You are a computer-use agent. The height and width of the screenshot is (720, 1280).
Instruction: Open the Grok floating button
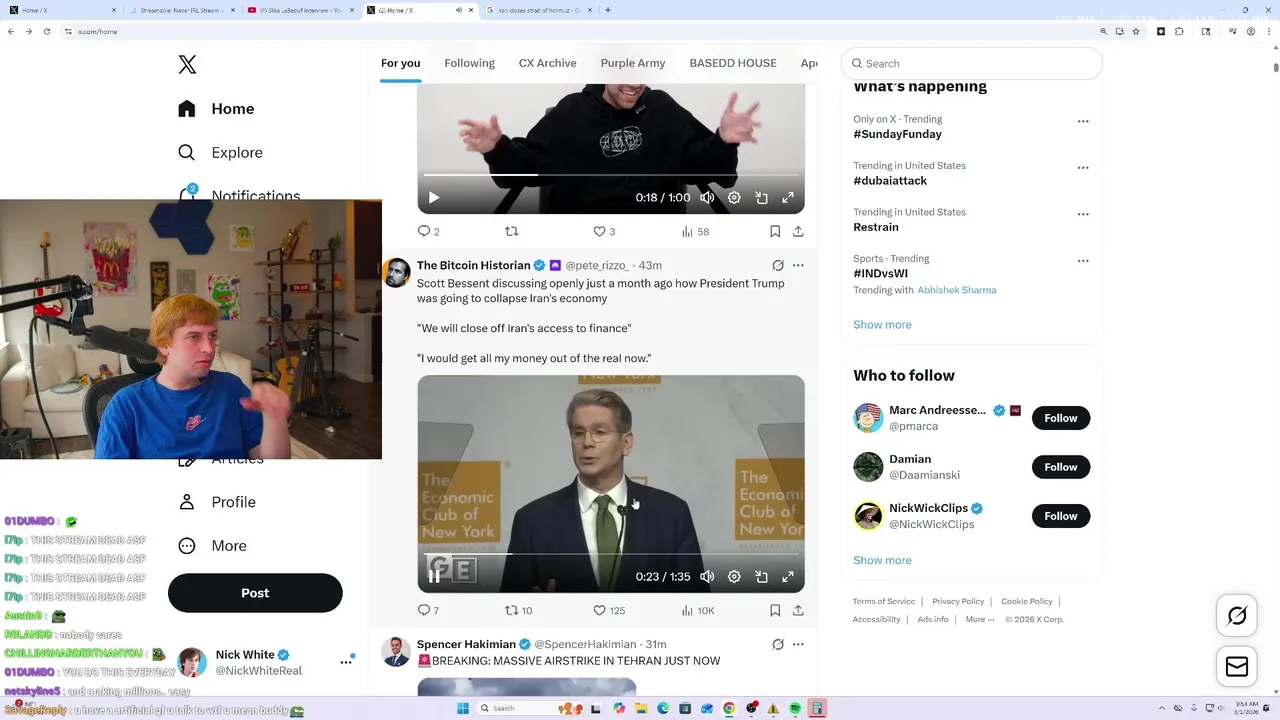tap(1237, 616)
